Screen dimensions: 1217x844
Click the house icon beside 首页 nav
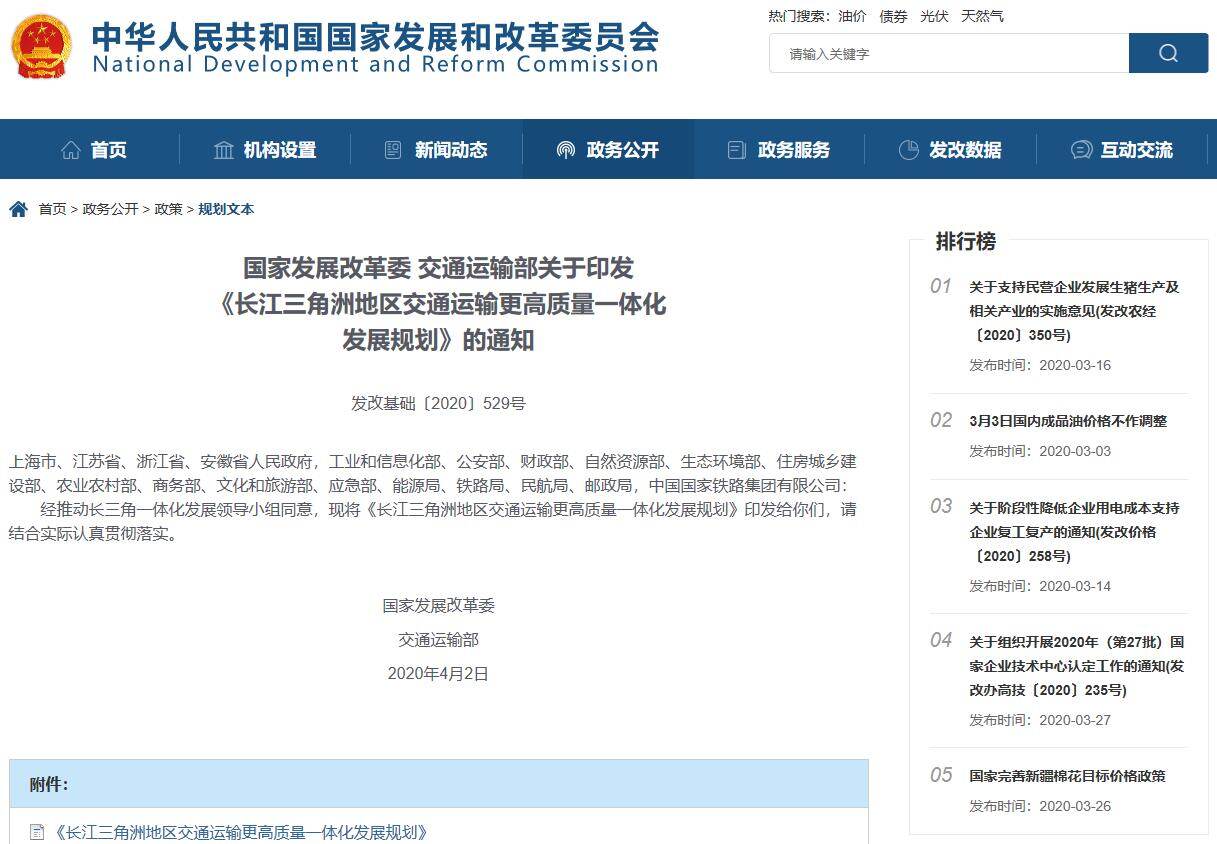[71, 150]
